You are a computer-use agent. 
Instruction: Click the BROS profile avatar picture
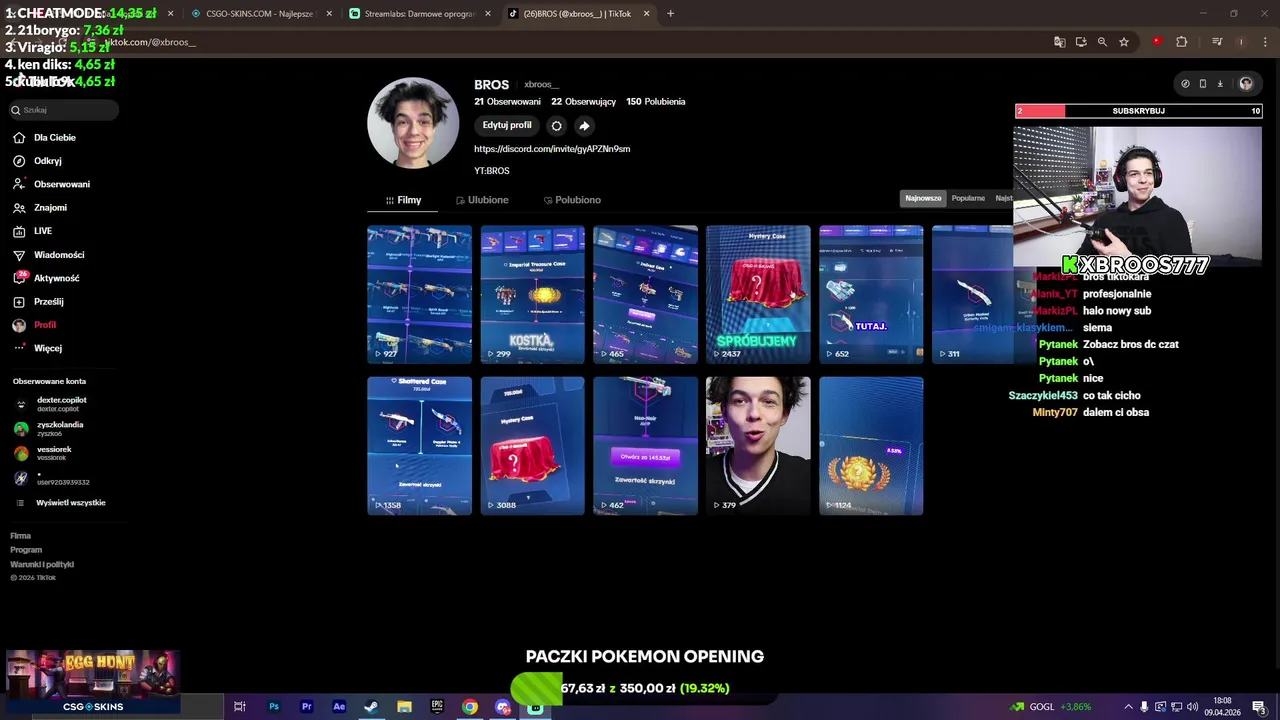413,123
